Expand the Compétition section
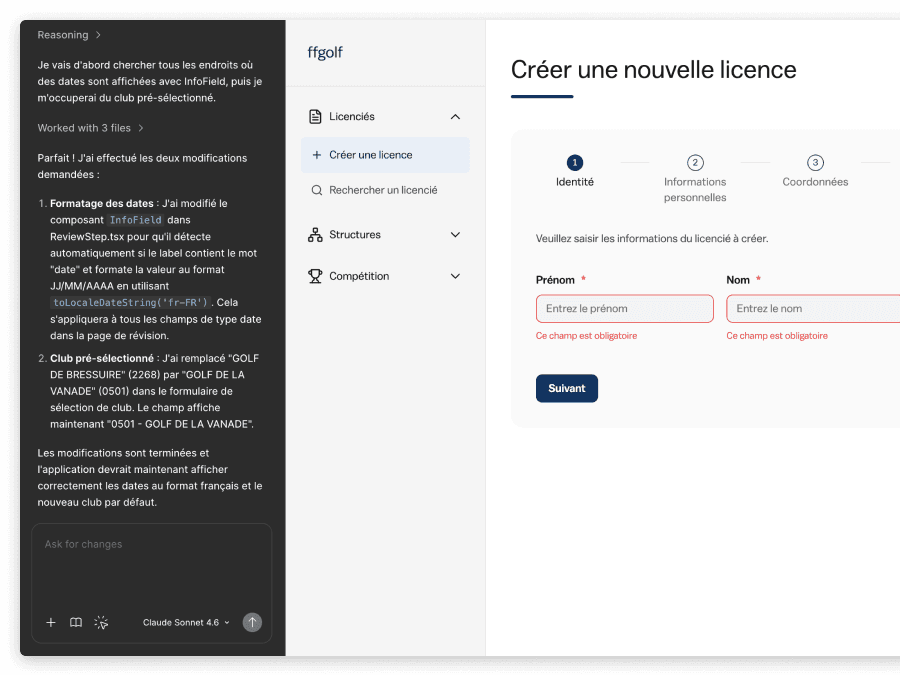 tap(455, 276)
